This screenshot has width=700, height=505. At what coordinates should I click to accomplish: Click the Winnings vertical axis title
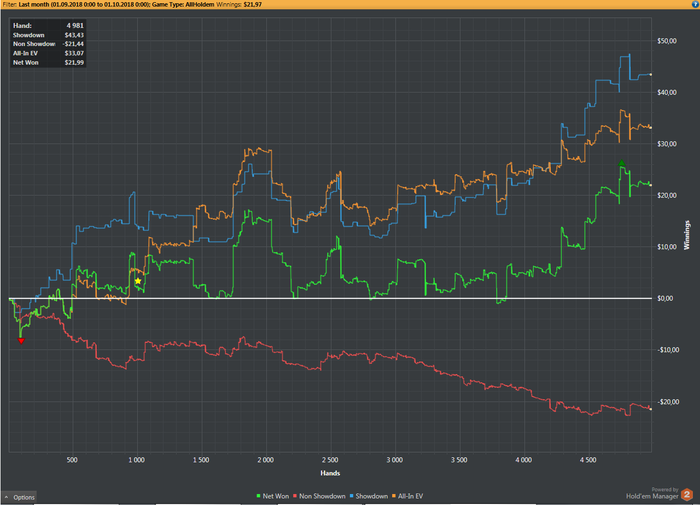(x=687, y=235)
